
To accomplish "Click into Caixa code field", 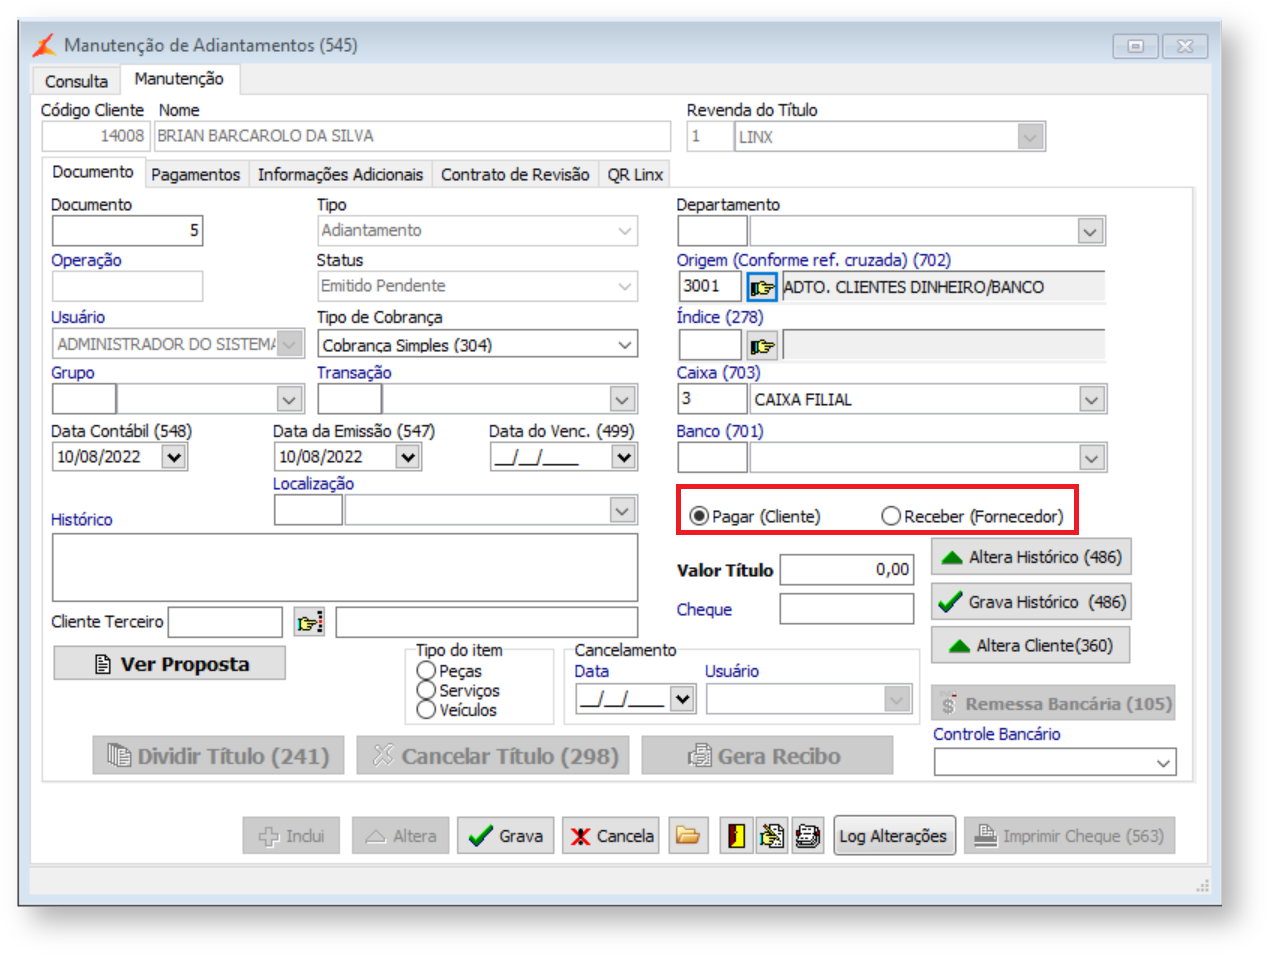I will (x=713, y=400).
